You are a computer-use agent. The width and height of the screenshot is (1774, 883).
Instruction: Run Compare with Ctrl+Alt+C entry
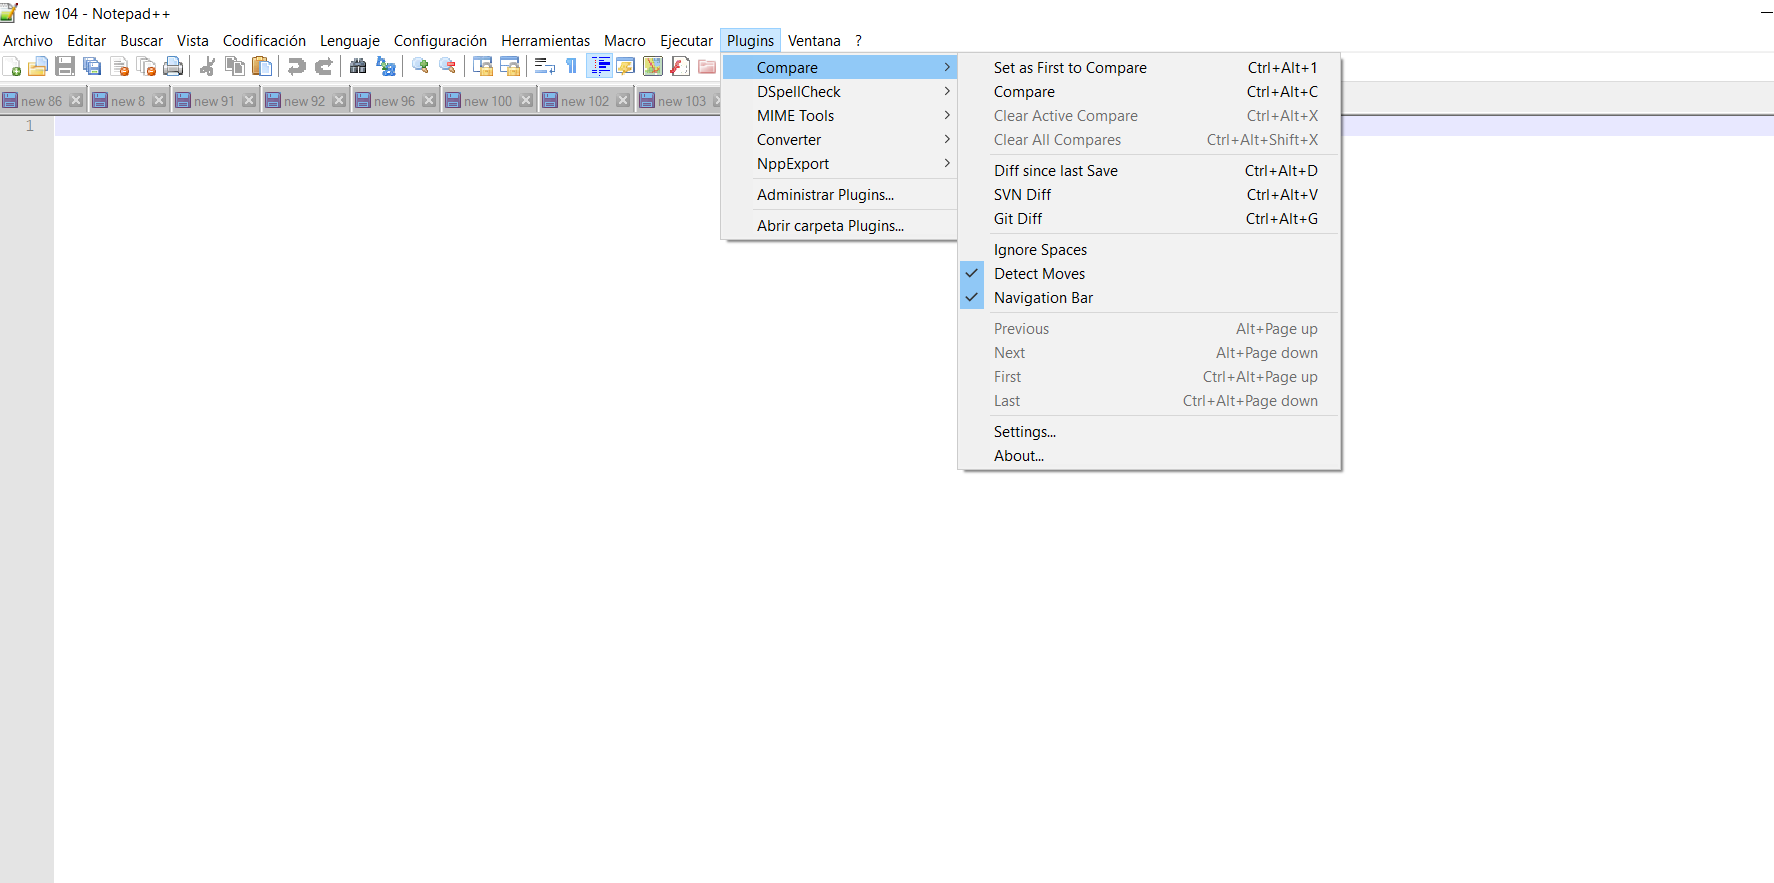[x=1149, y=92]
